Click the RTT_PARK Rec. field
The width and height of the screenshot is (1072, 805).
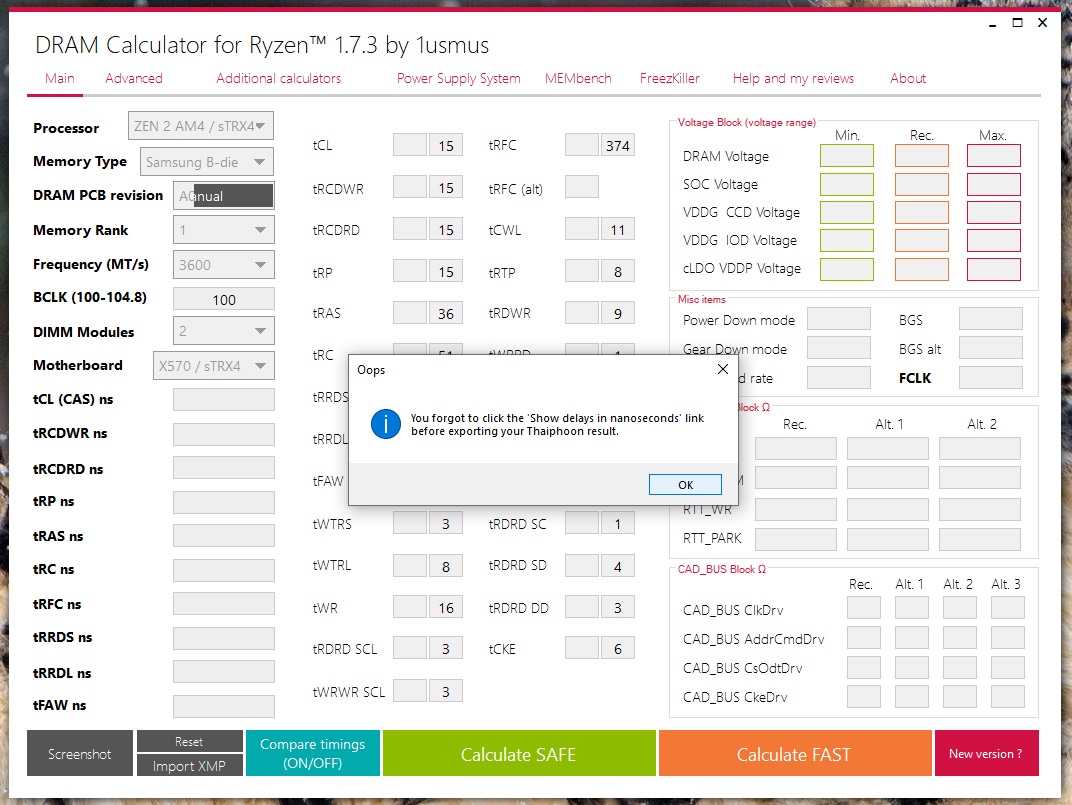(x=796, y=539)
